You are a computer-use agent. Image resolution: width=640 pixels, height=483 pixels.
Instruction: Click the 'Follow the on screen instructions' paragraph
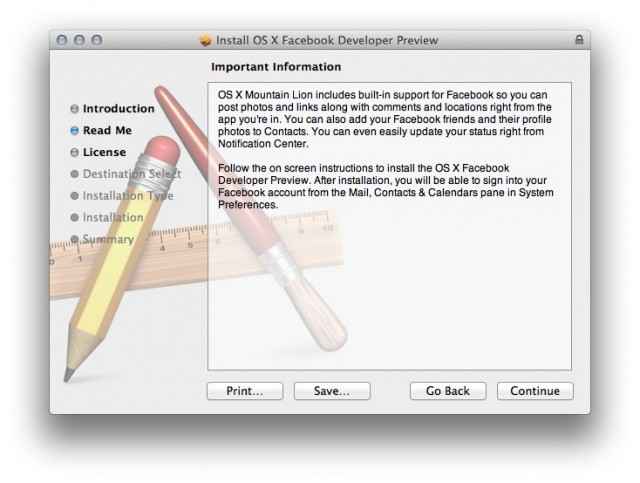coord(385,186)
